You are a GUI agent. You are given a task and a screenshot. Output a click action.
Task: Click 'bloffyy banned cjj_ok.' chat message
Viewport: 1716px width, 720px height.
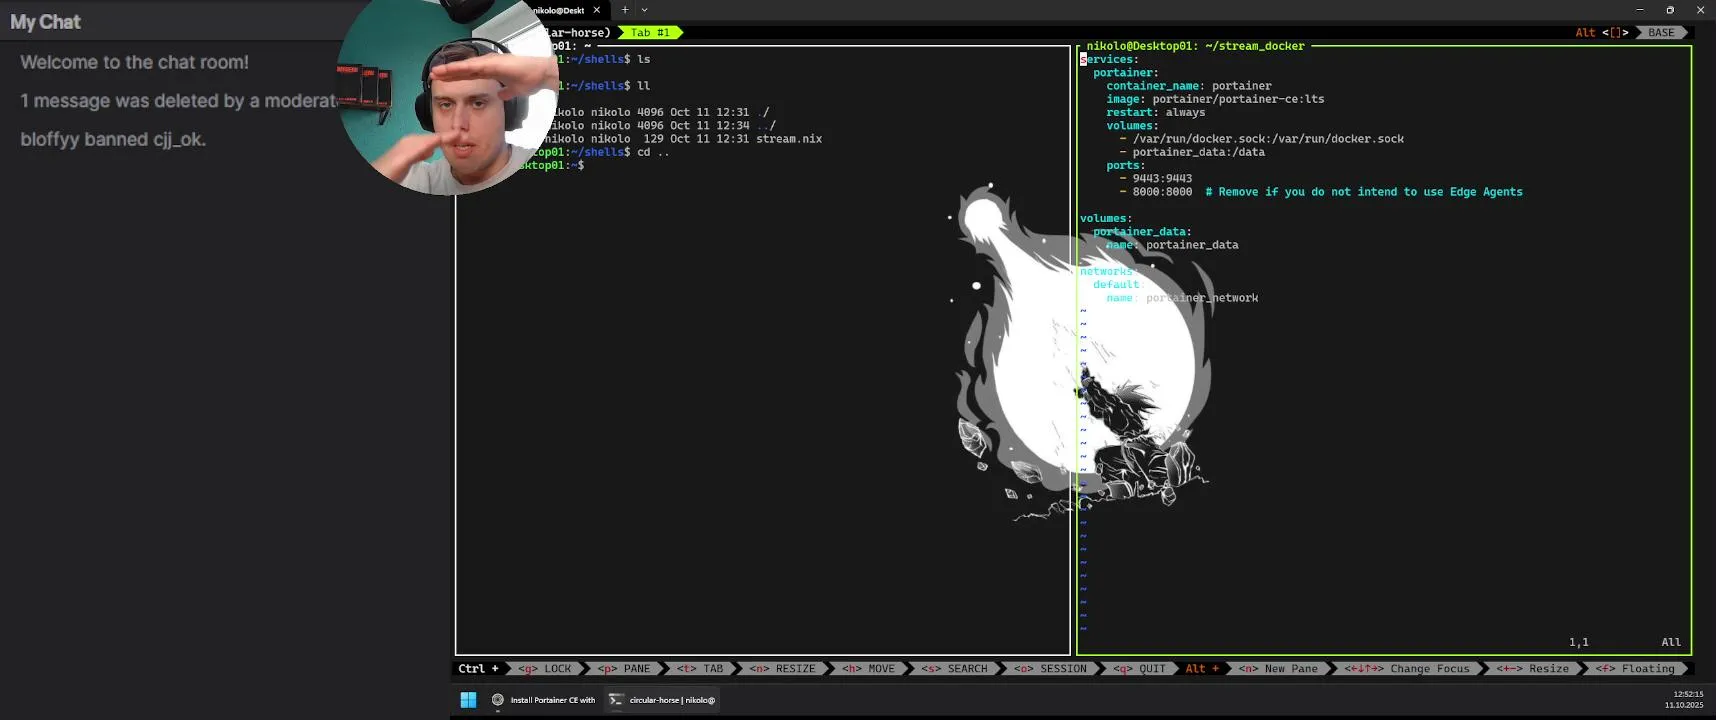click(113, 139)
